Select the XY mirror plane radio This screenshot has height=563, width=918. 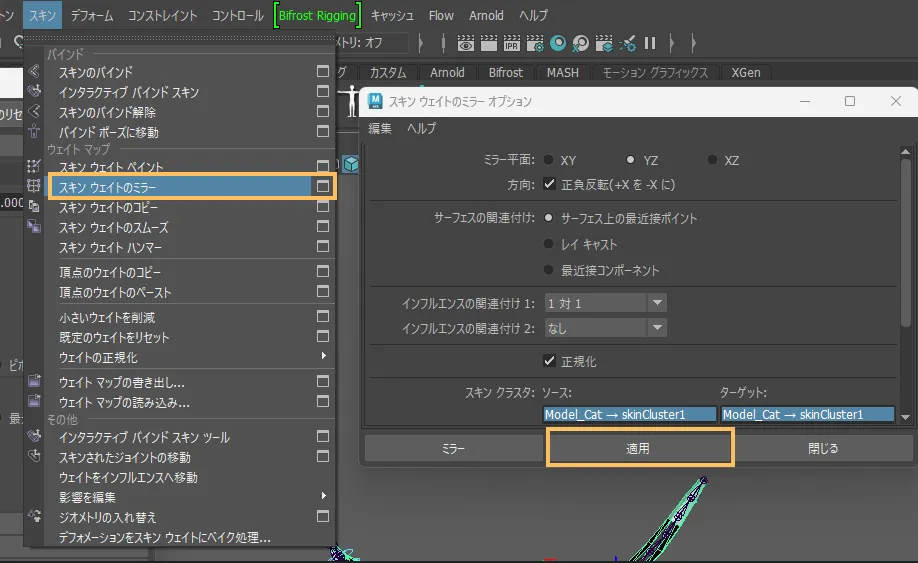pyautogui.click(x=549, y=160)
